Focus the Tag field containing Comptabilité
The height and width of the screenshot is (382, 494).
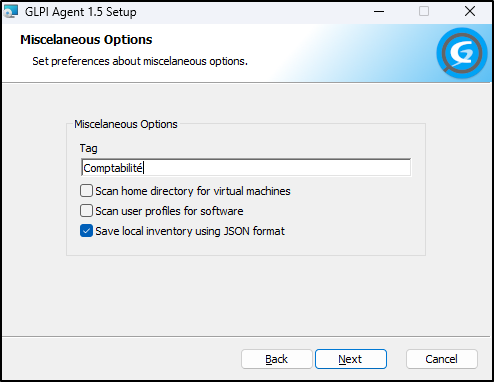246,167
